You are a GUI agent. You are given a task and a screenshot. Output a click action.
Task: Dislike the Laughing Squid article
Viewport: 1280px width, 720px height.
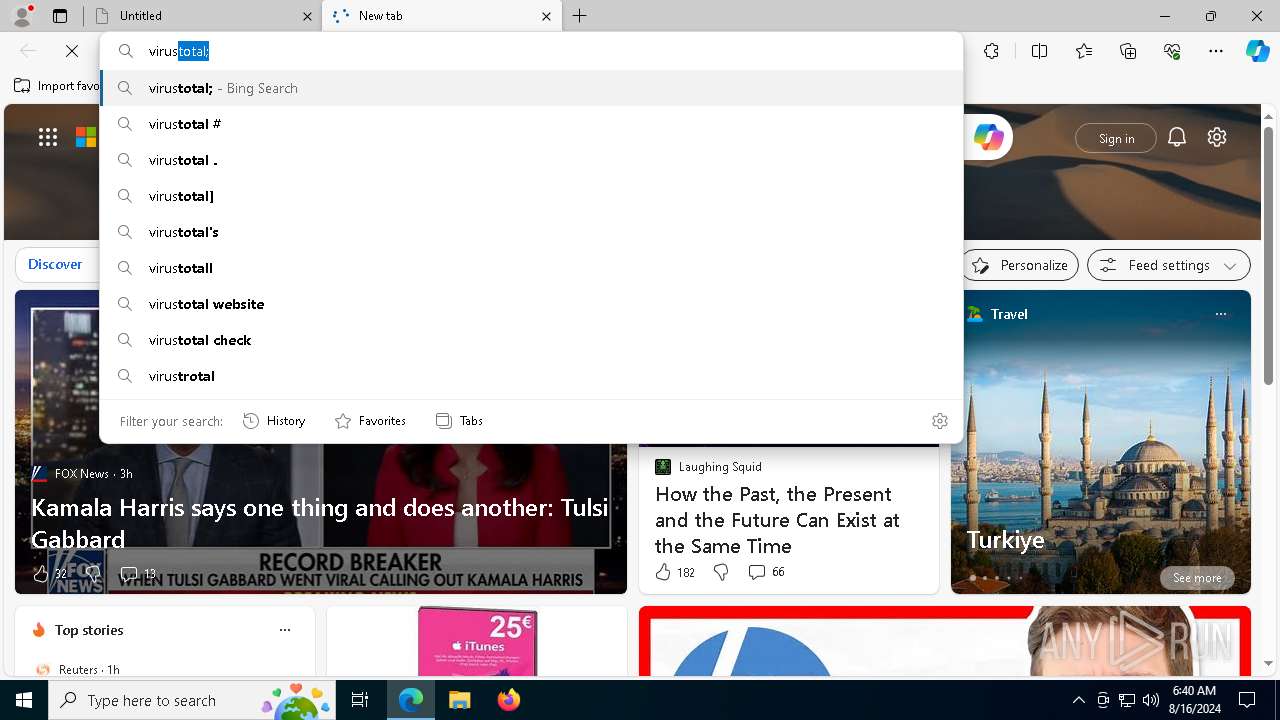tap(721, 572)
